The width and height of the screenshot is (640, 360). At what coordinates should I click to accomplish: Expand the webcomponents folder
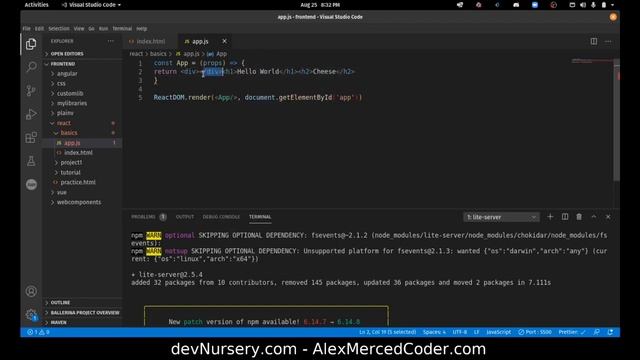[82, 202]
